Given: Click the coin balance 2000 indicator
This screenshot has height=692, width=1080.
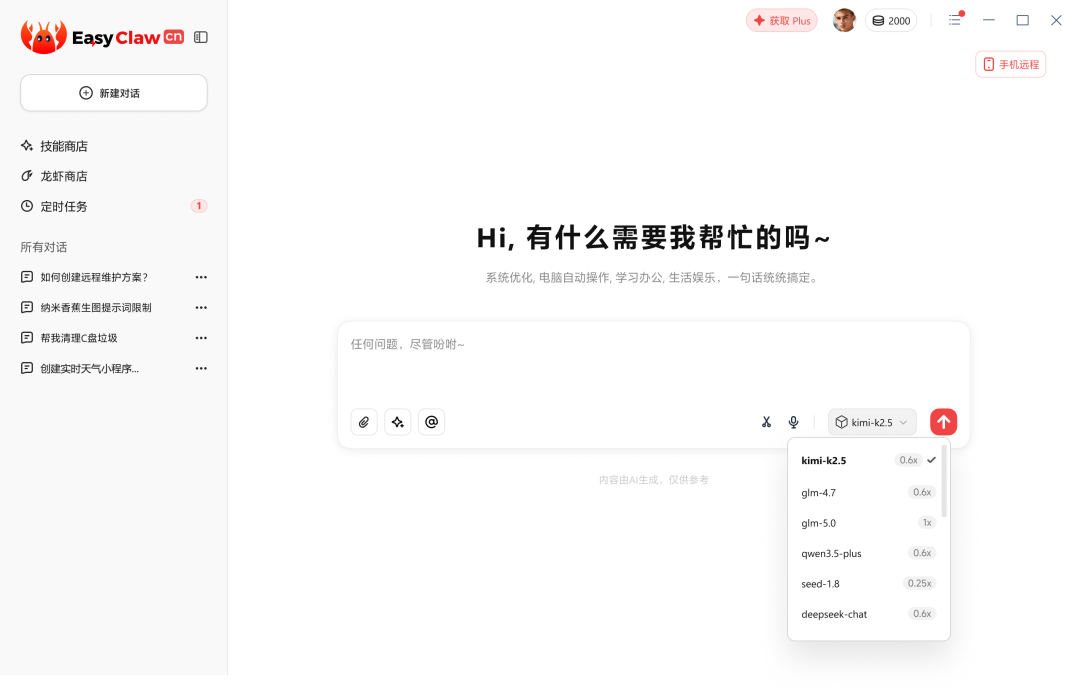Looking at the screenshot, I should click(890, 20).
